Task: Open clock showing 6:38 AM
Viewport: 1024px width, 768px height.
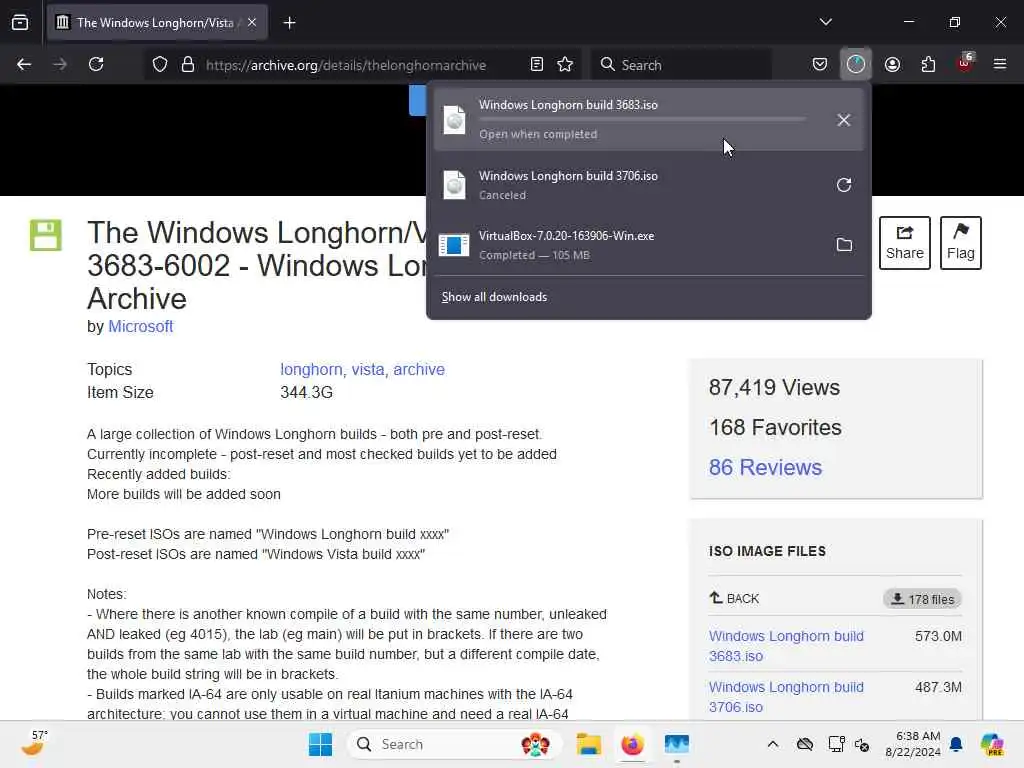Action: [x=913, y=744]
